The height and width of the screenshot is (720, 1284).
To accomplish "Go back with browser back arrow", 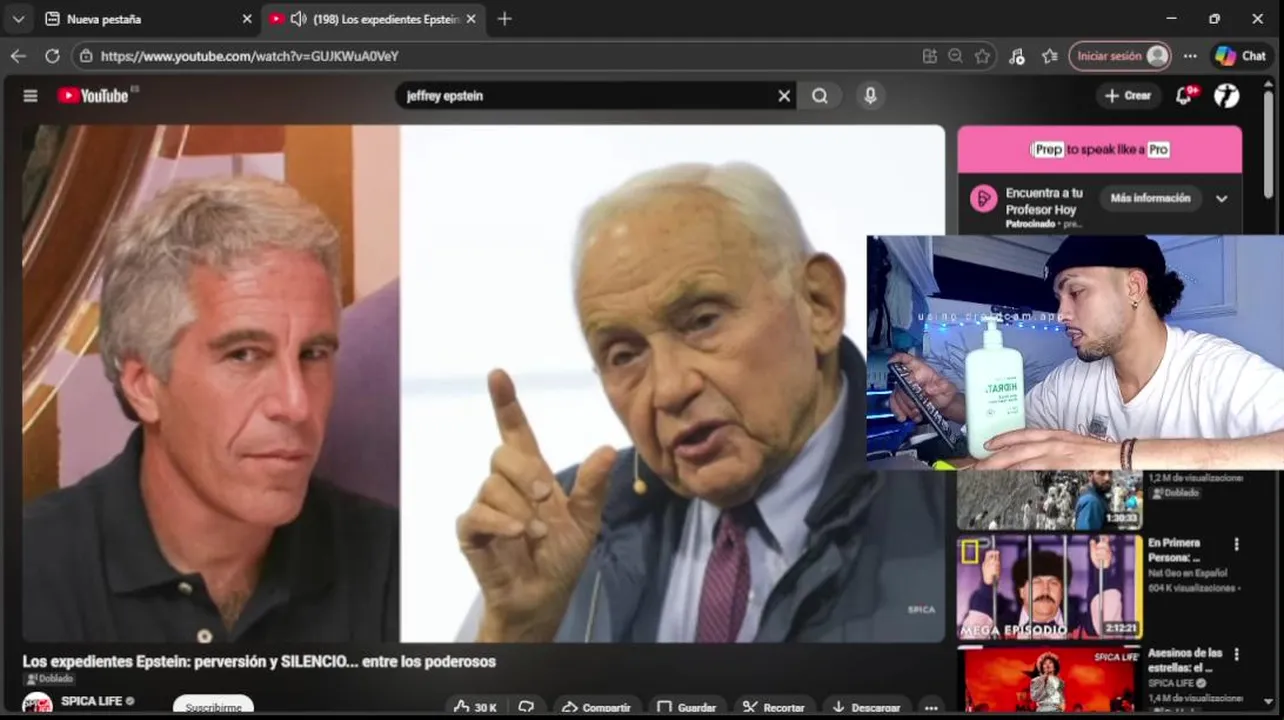I will click(18, 56).
